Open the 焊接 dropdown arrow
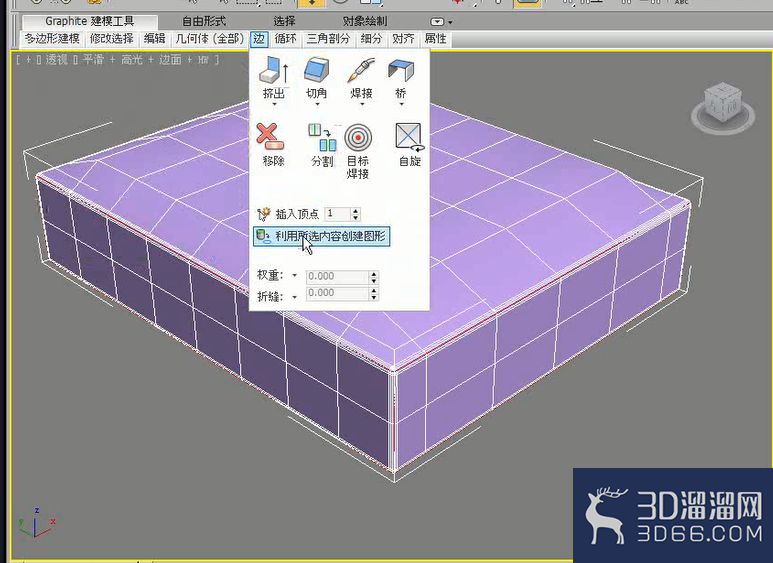 point(362,104)
